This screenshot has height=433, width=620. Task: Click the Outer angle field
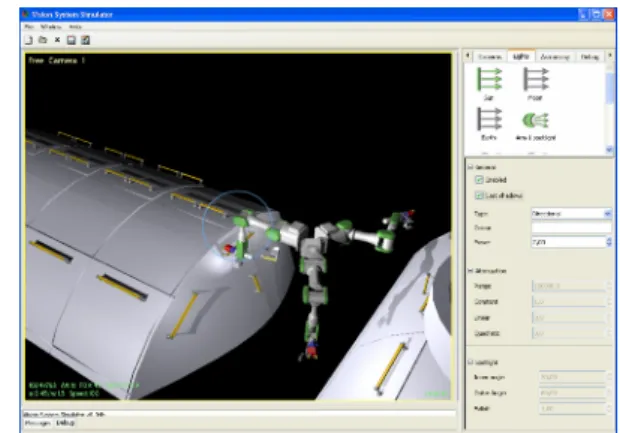(572, 393)
